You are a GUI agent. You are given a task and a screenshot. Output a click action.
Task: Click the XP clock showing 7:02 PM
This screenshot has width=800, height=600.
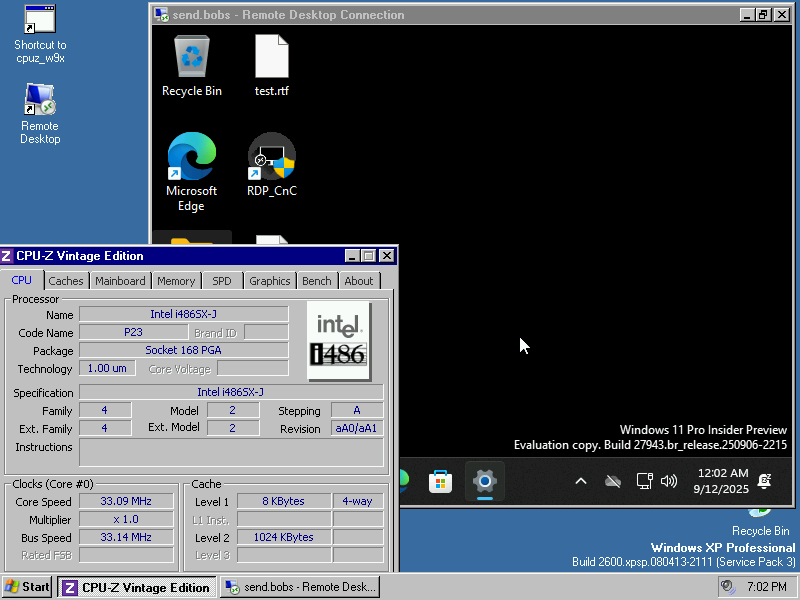(766, 587)
